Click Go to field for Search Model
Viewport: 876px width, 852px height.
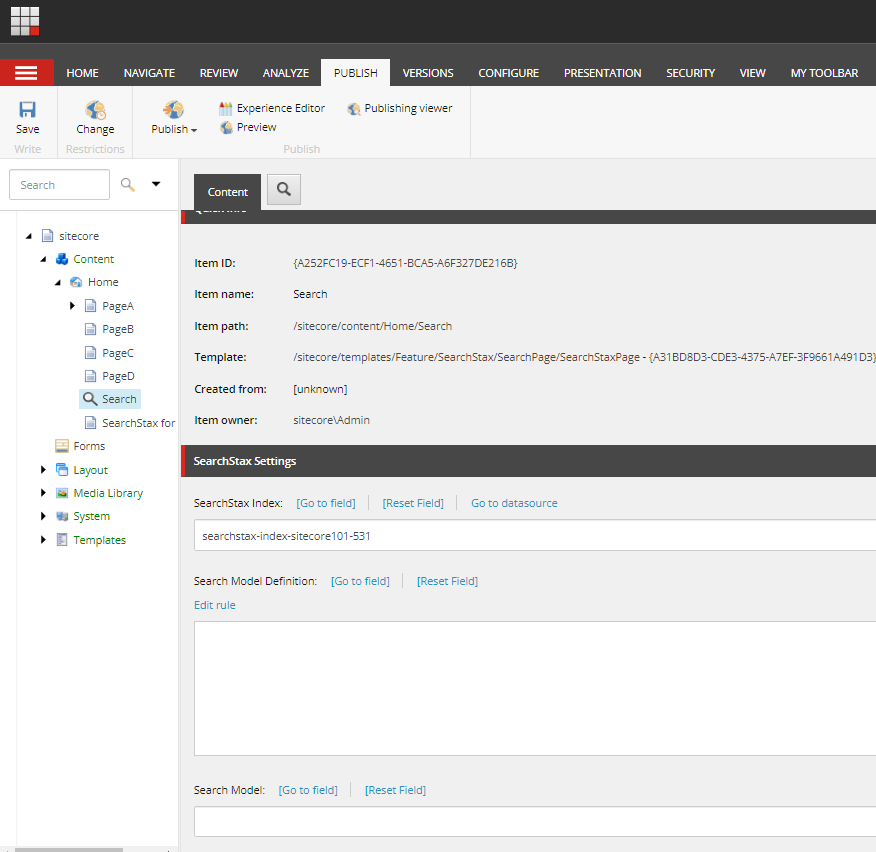pyautogui.click(x=308, y=790)
